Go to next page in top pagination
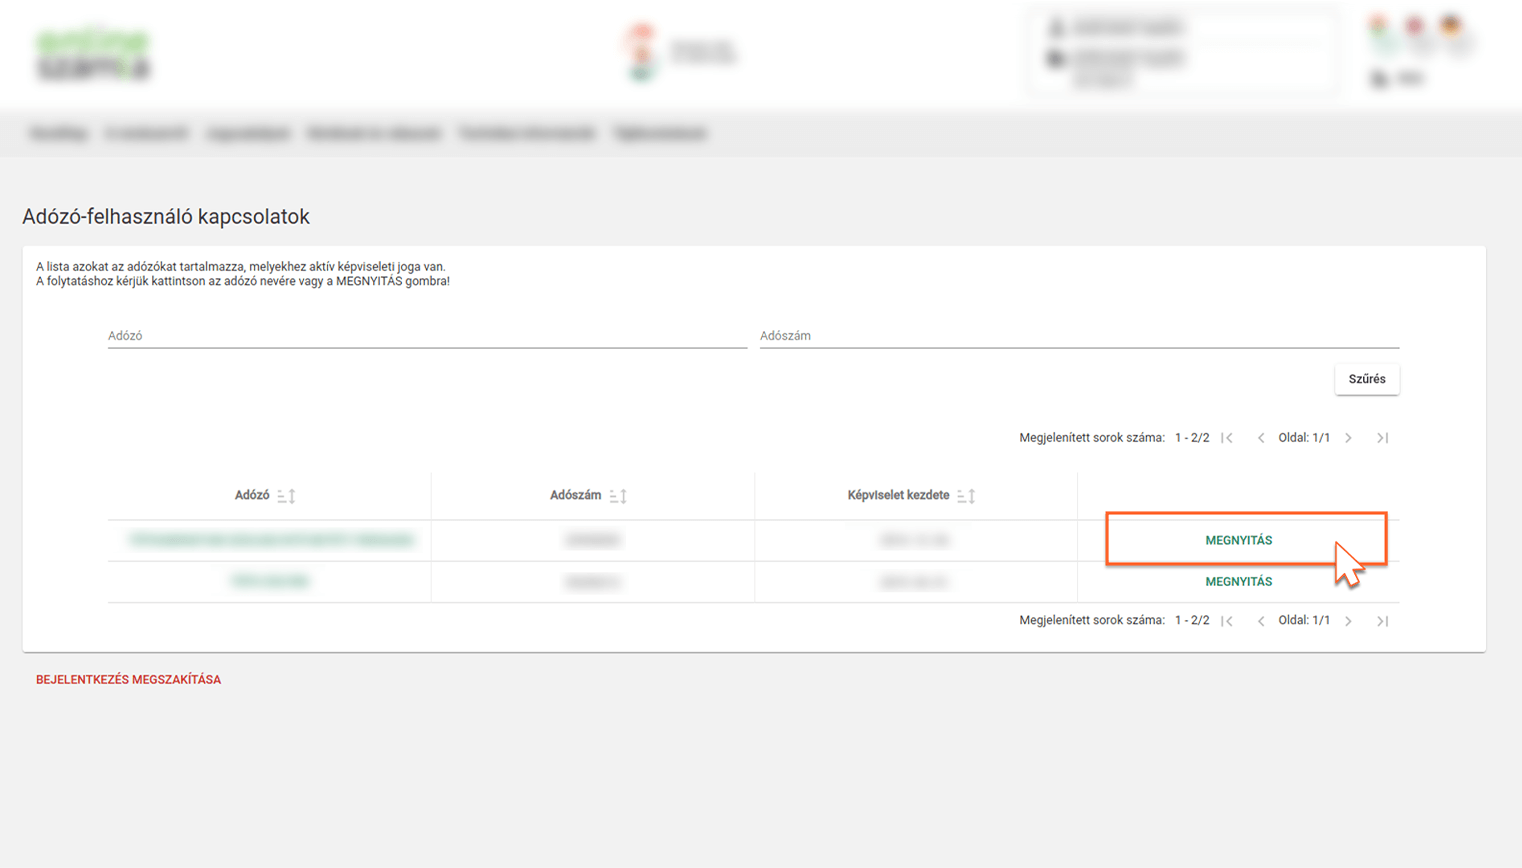Image resolution: width=1522 pixels, height=868 pixels. click(1348, 438)
